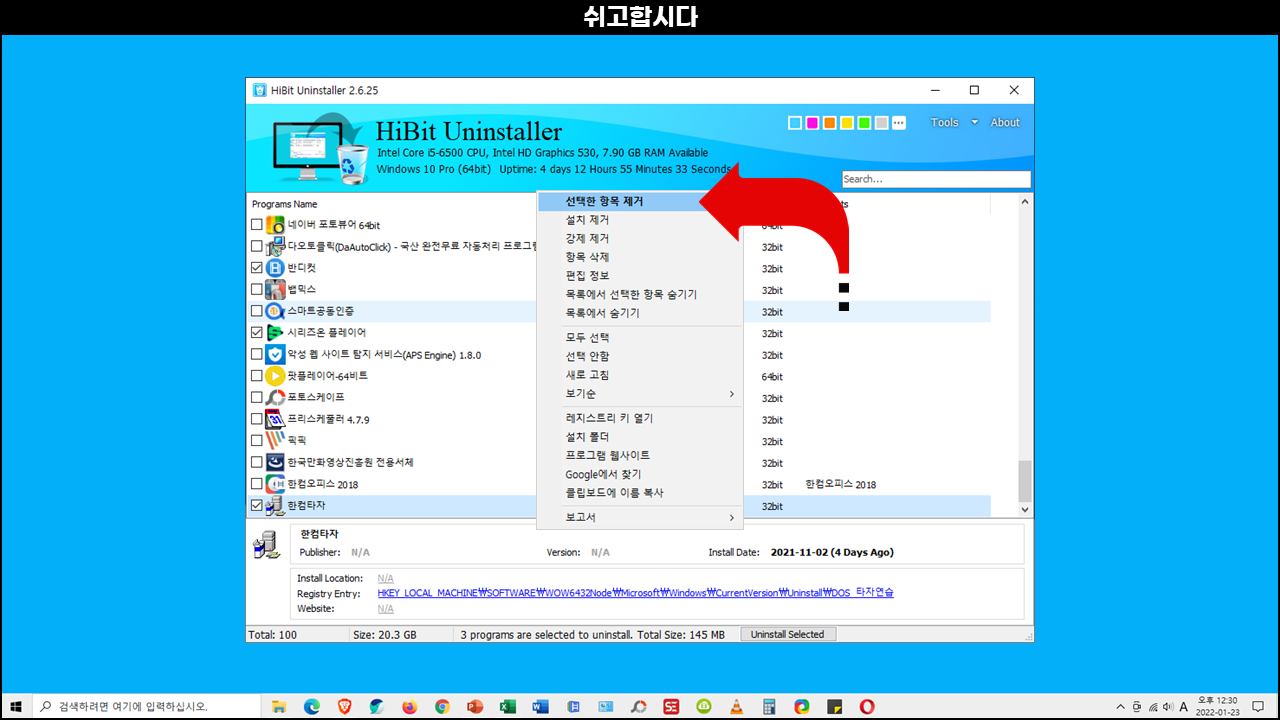Open the About page
Viewport: 1280px width, 720px height.
click(x=1005, y=123)
